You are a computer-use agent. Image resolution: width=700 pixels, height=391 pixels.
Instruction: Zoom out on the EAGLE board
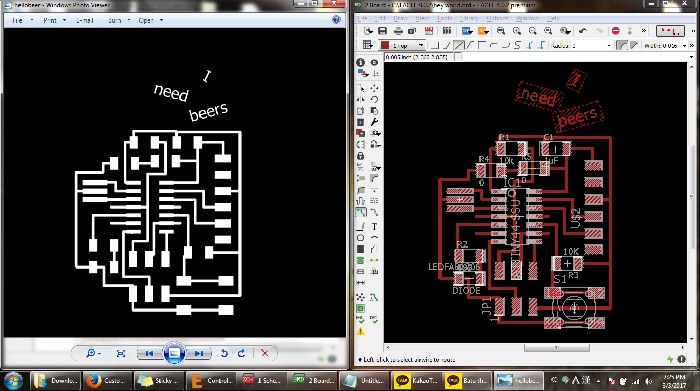pyautogui.click(x=533, y=31)
